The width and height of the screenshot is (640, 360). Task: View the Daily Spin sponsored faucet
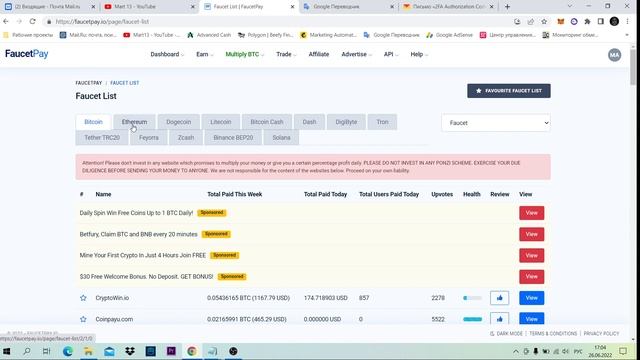coord(531,213)
